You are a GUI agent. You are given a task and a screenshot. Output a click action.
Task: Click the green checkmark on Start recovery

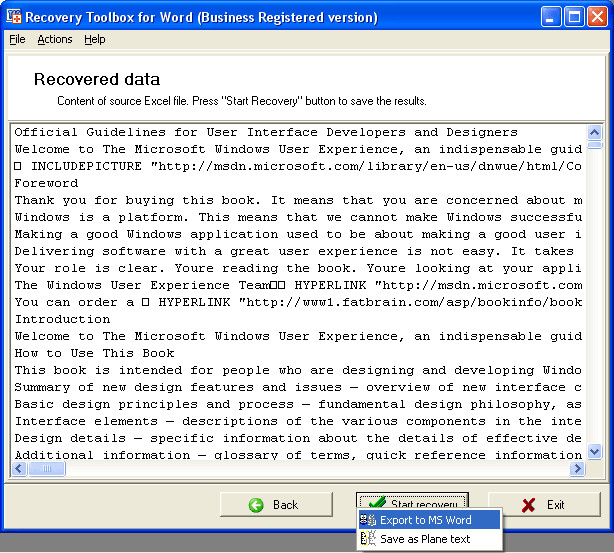click(x=378, y=501)
